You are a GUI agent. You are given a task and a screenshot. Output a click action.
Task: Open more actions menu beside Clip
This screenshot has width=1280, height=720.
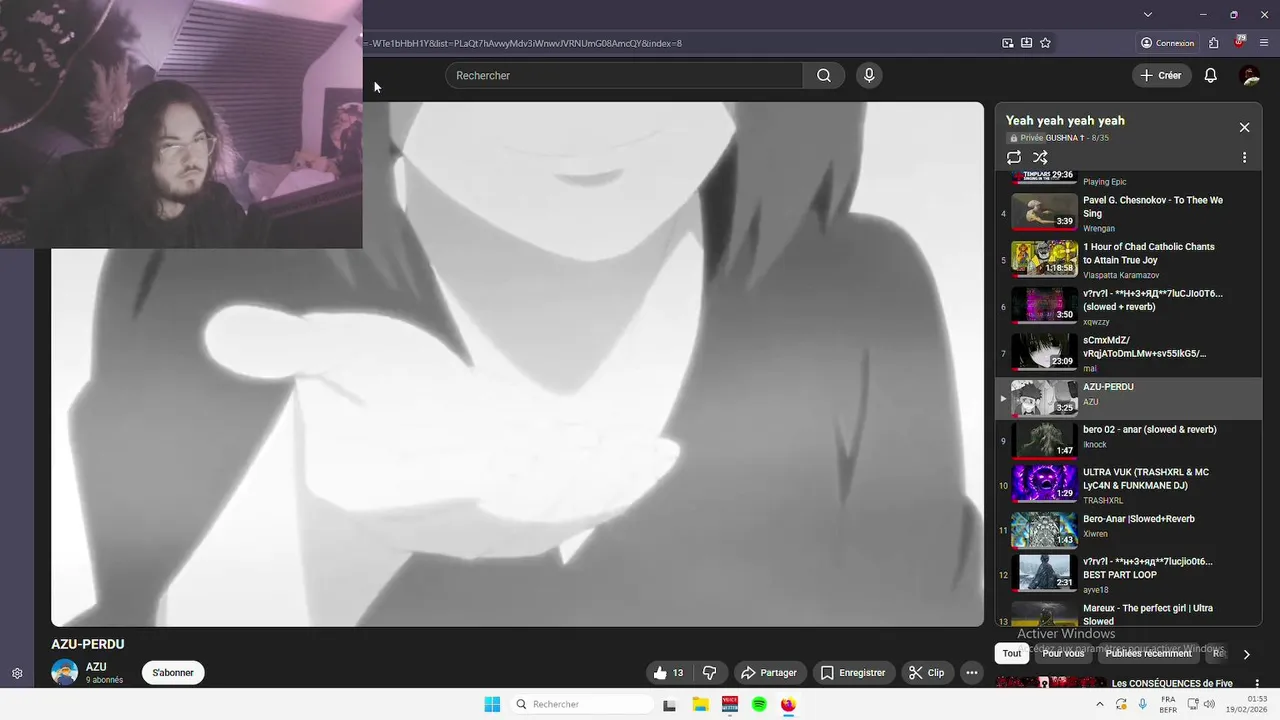(971, 673)
